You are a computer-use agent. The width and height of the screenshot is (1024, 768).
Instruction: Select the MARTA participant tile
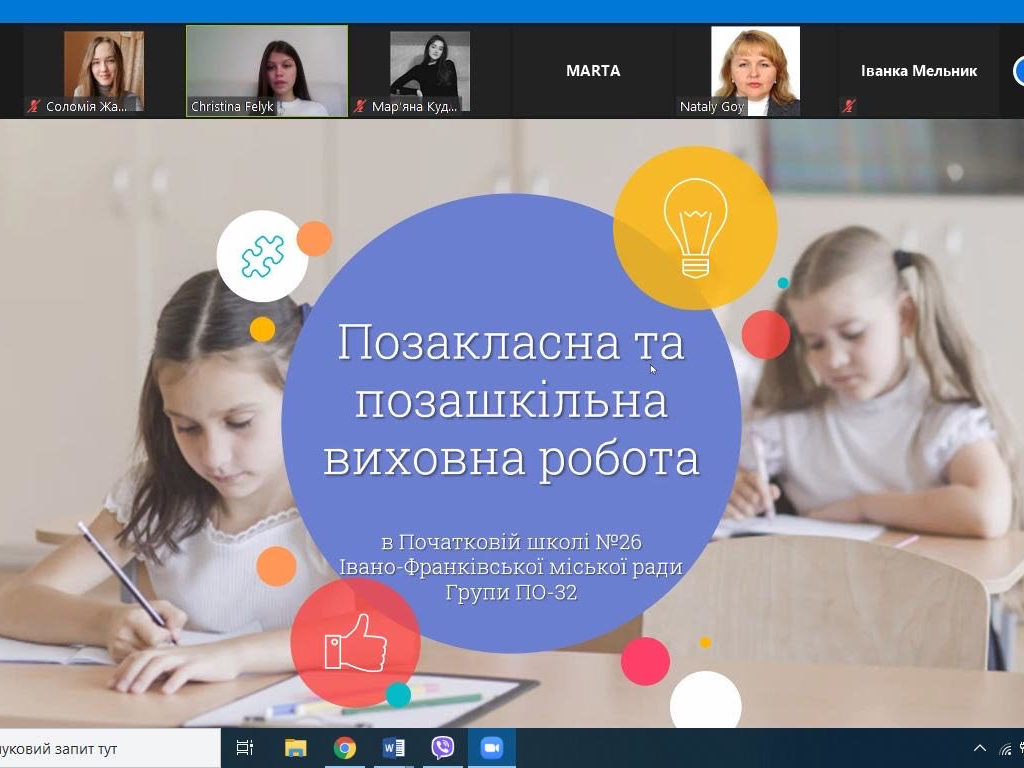tap(593, 70)
